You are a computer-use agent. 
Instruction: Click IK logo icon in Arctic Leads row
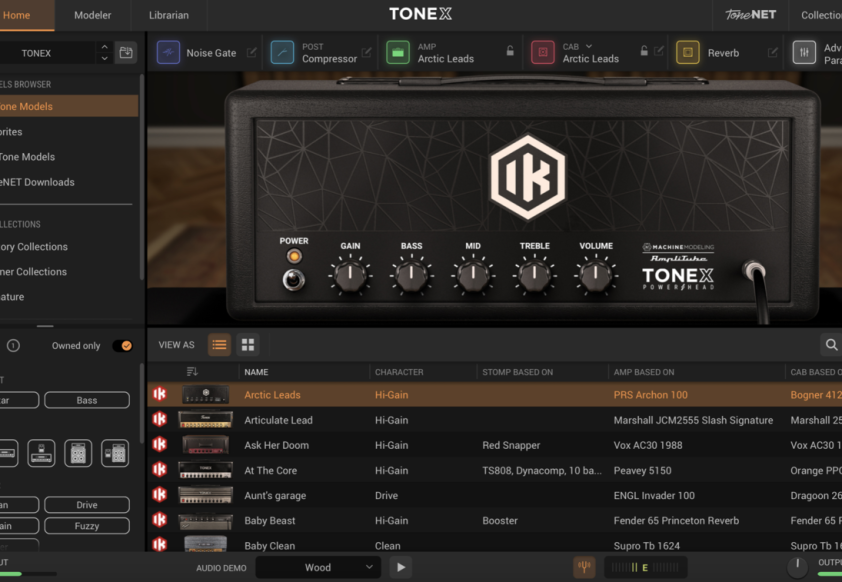(x=159, y=394)
